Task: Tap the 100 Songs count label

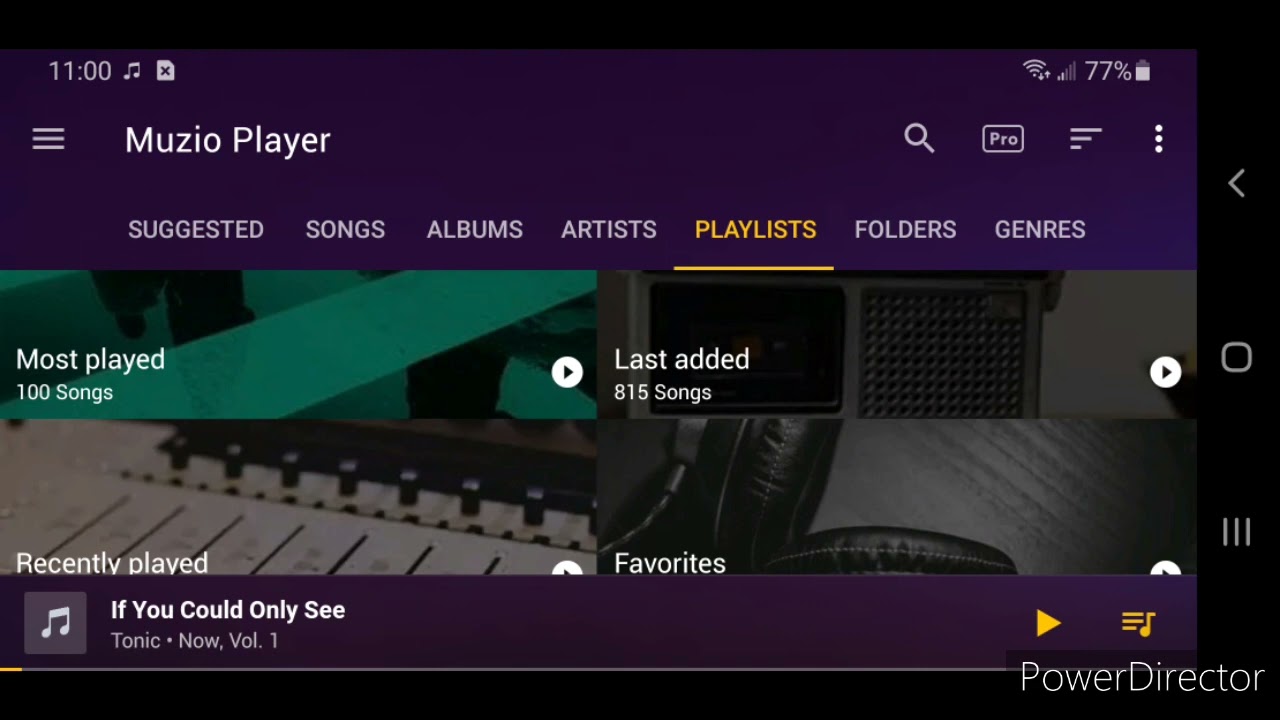Action: click(x=64, y=392)
